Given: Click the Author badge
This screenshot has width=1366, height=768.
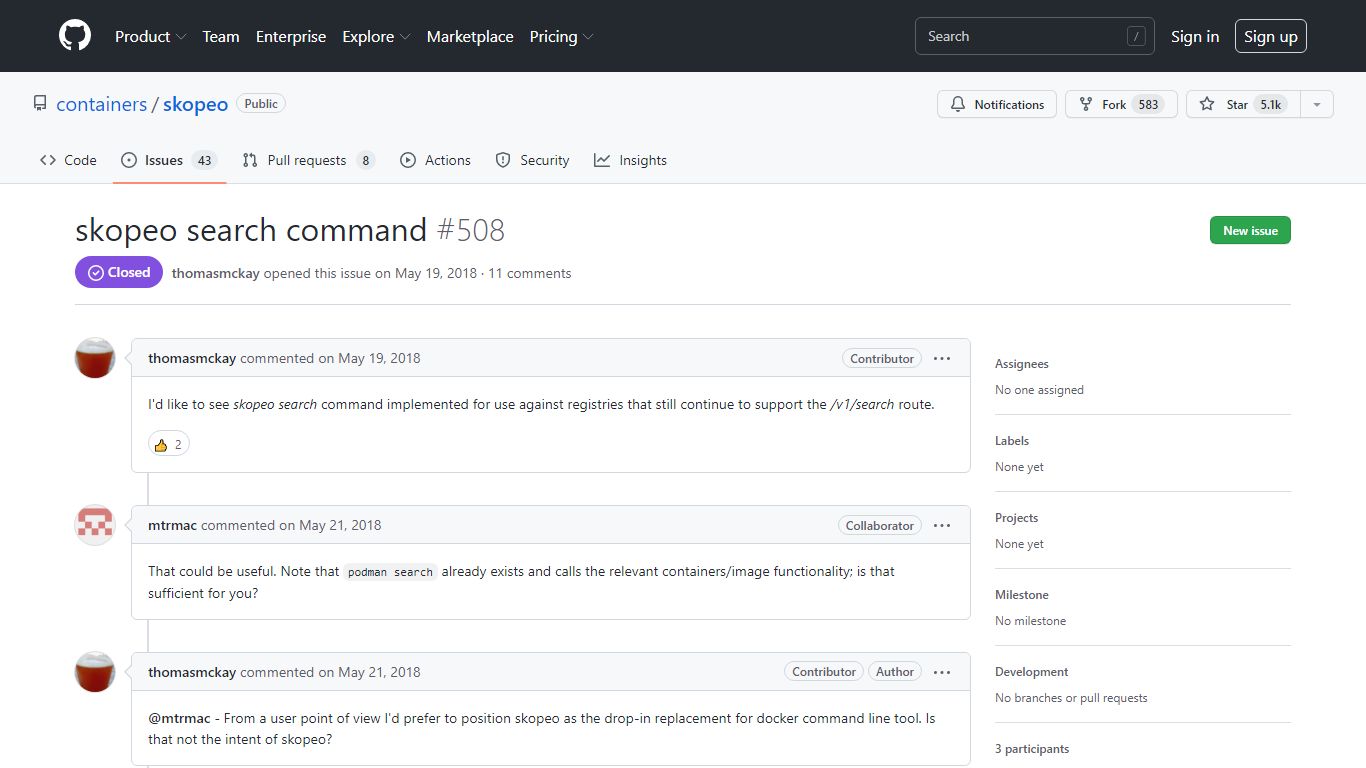Looking at the screenshot, I should coord(895,672).
